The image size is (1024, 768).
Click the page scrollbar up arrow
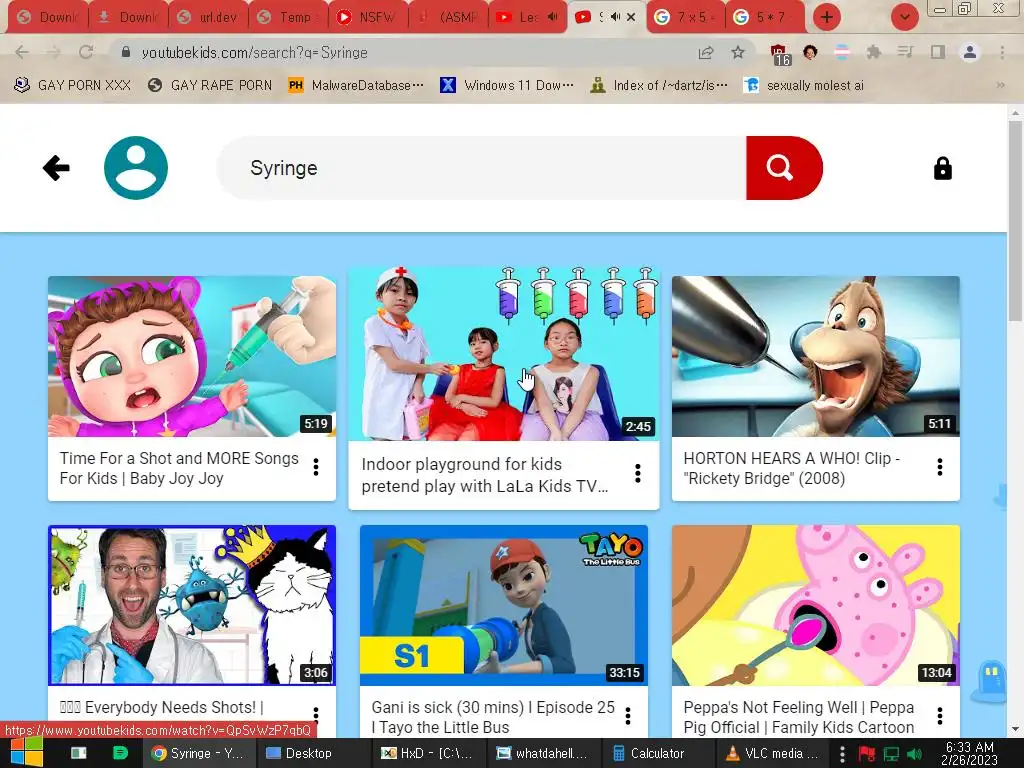[1016, 112]
